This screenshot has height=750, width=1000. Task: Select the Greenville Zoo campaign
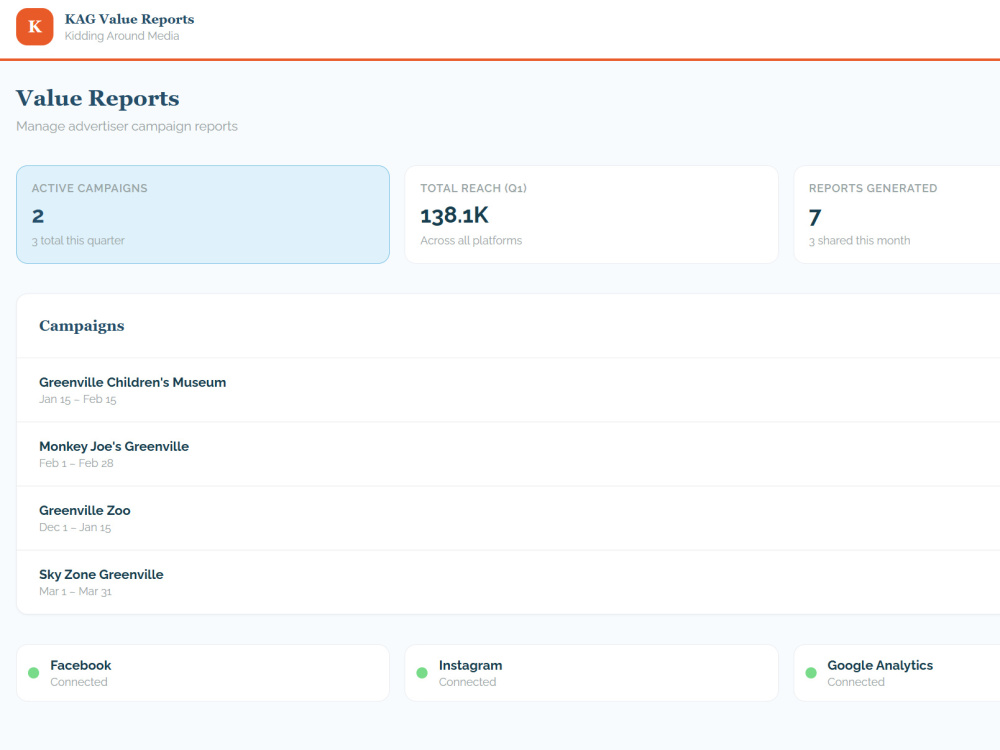508,518
